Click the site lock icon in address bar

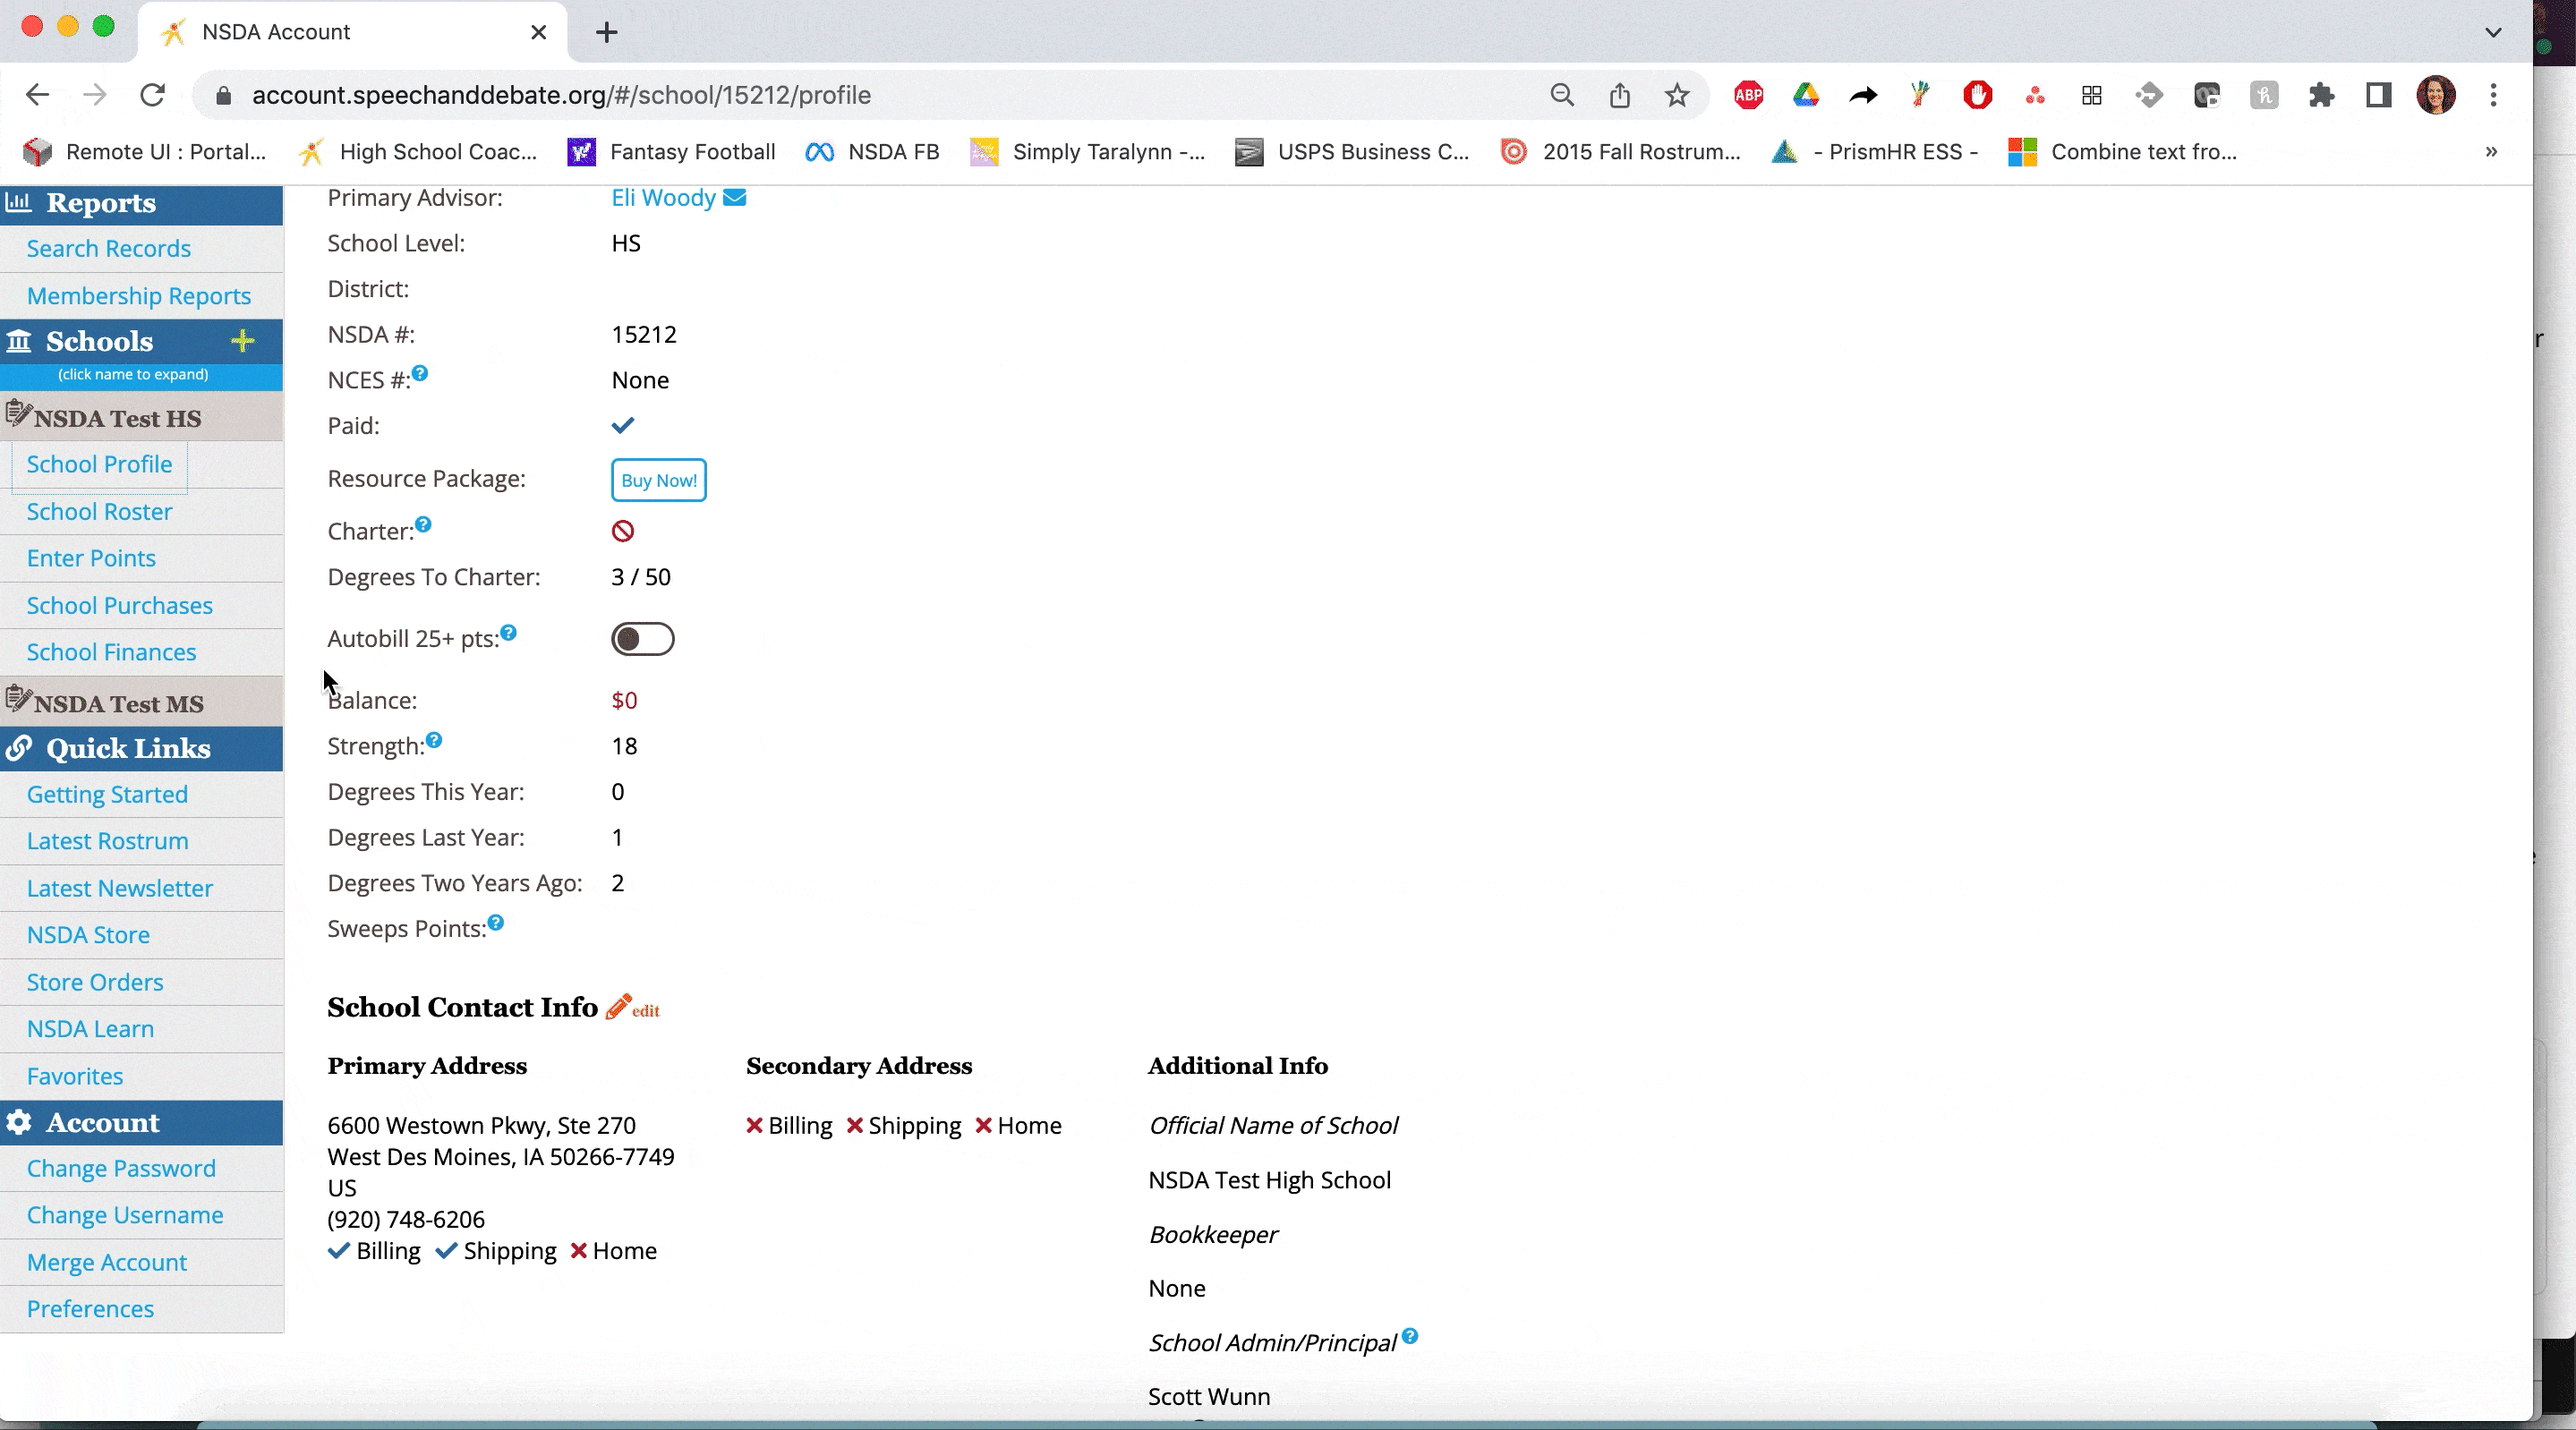(224, 95)
